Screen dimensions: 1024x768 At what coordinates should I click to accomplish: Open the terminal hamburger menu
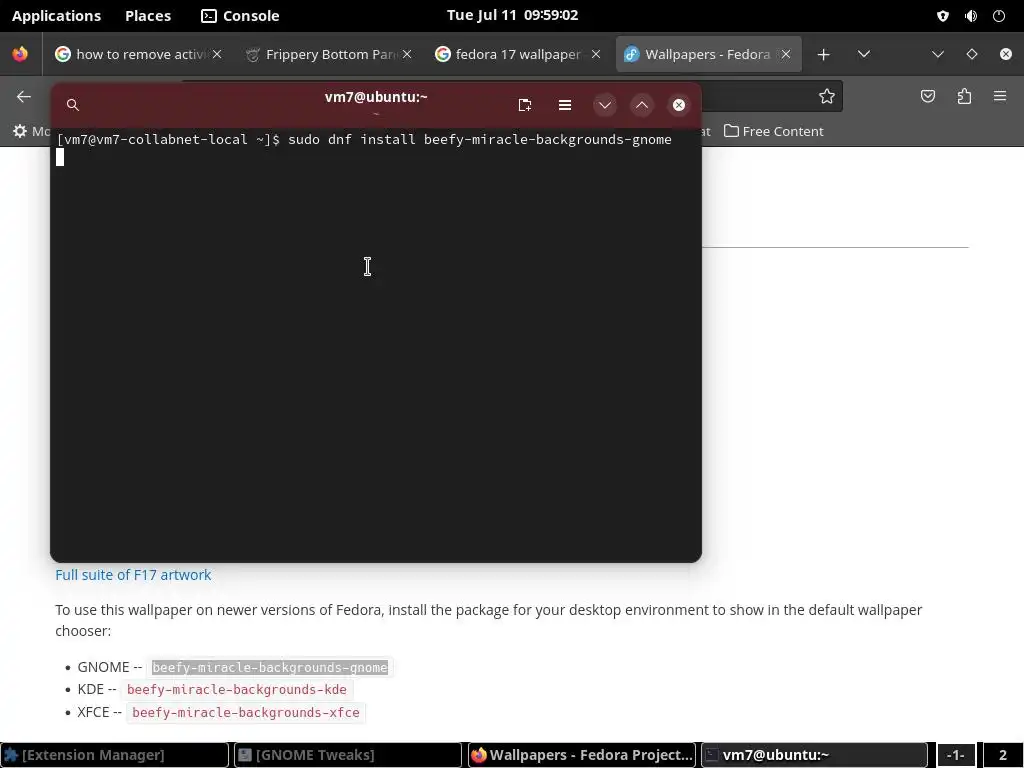(x=565, y=105)
